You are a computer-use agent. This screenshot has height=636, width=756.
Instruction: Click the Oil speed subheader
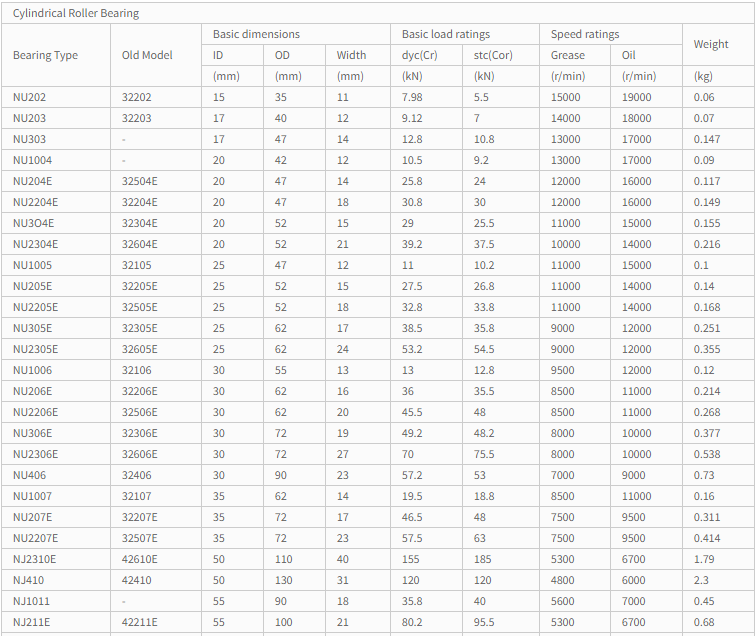coord(628,55)
